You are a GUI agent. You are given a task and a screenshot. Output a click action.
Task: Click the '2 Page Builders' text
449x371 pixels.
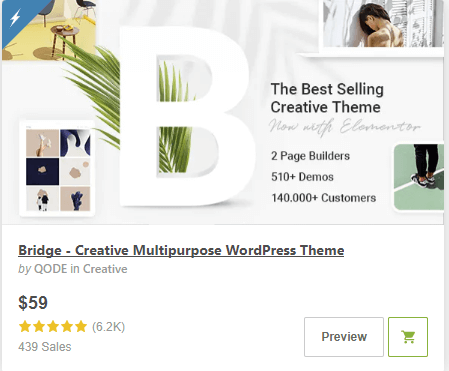click(310, 156)
